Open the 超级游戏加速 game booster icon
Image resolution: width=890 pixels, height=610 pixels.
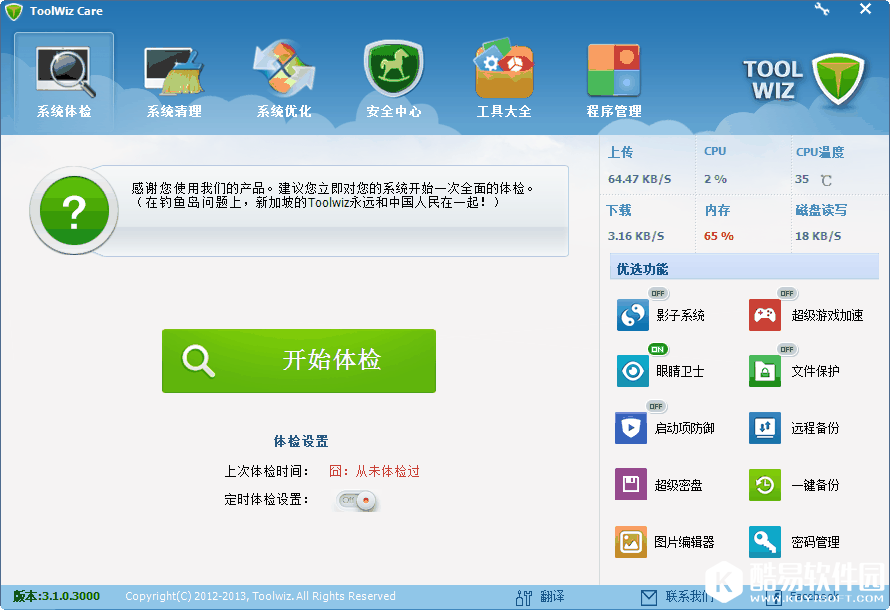(765, 316)
